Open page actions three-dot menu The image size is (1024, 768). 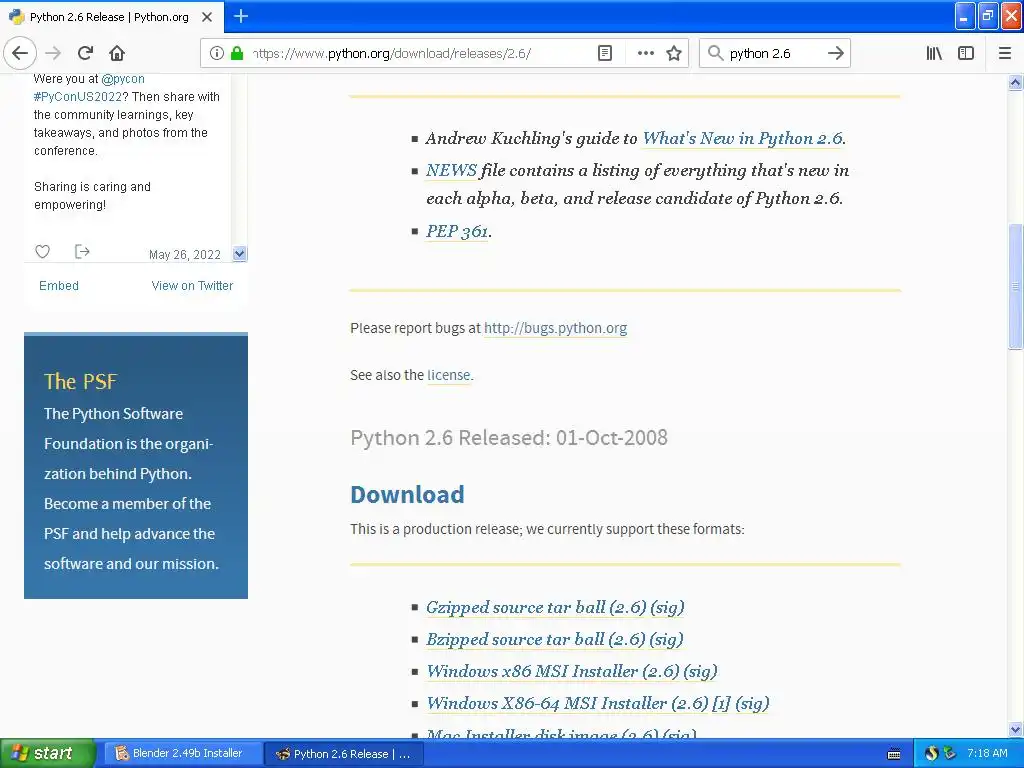click(x=645, y=53)
